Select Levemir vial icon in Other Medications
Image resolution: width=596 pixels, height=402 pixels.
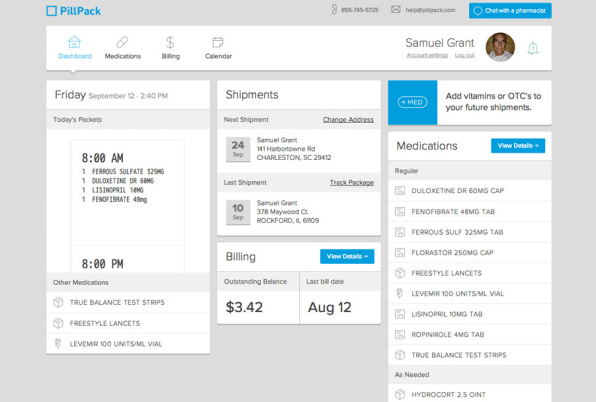[x=58, y=343]
